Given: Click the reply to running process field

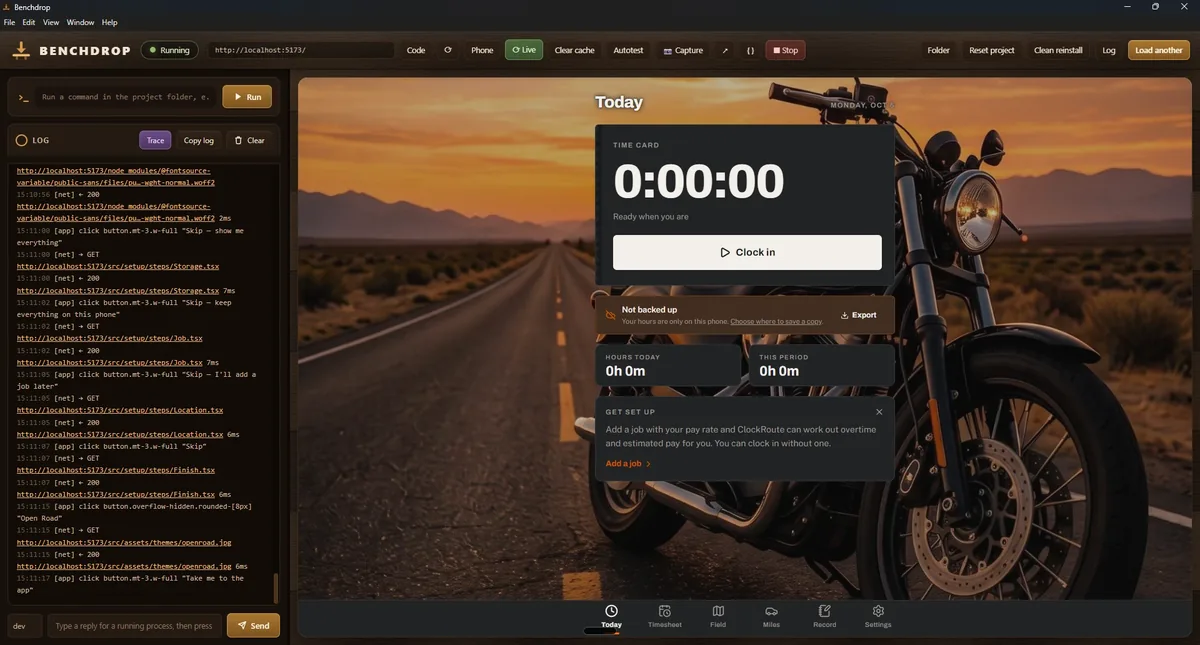Looking at the screenshot, I should tap(134, 626).
